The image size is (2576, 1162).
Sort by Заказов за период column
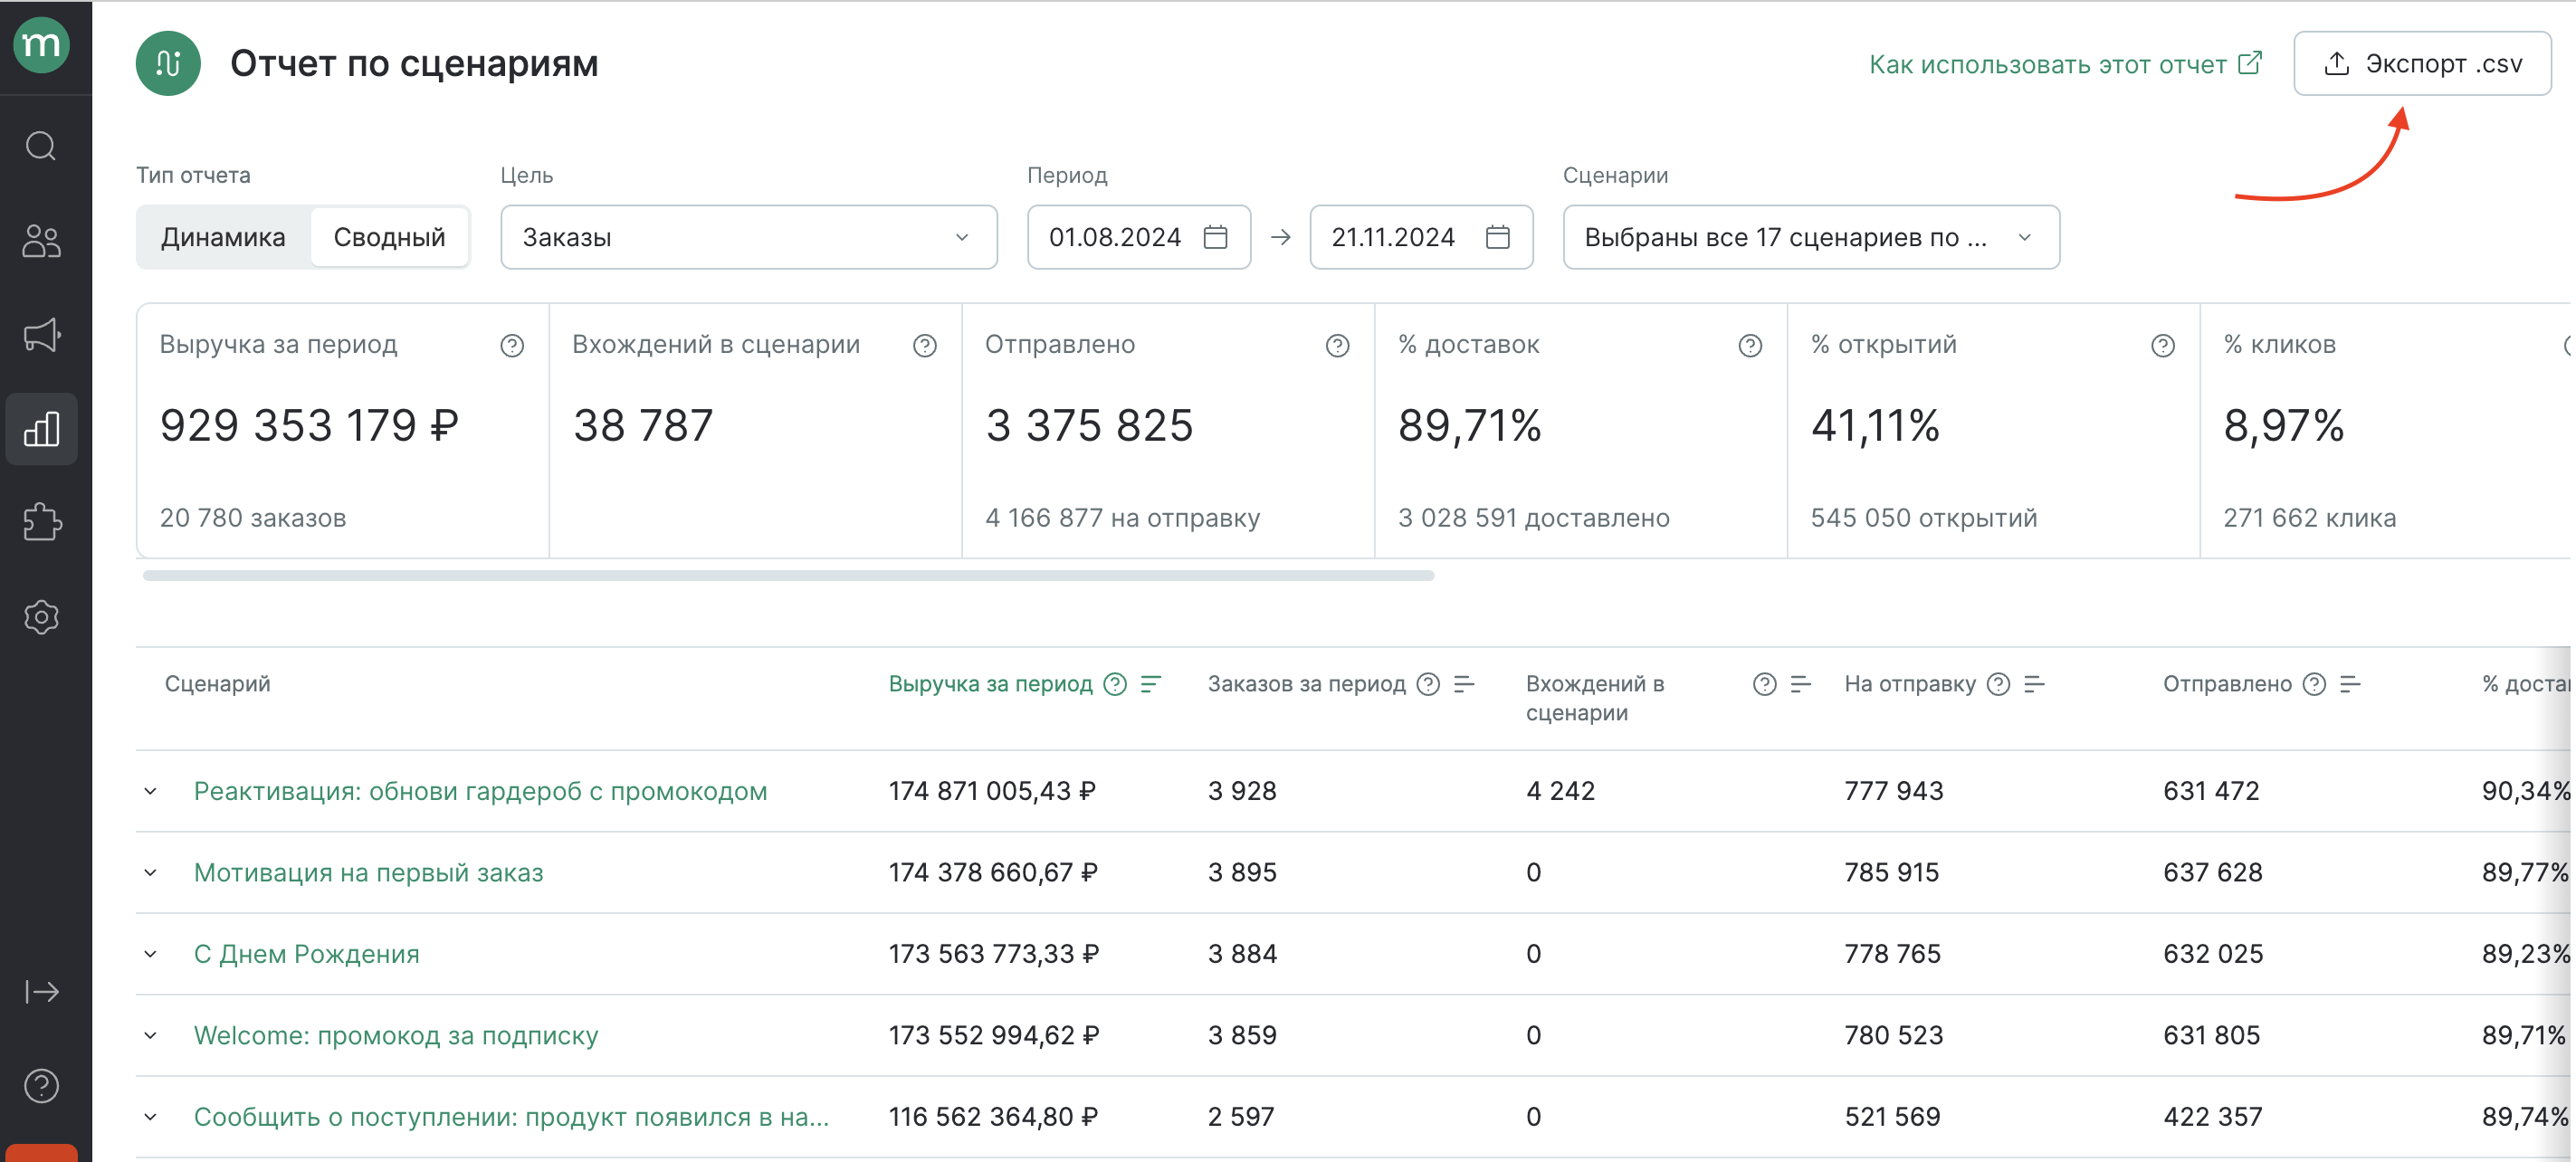click(1464, 684)
